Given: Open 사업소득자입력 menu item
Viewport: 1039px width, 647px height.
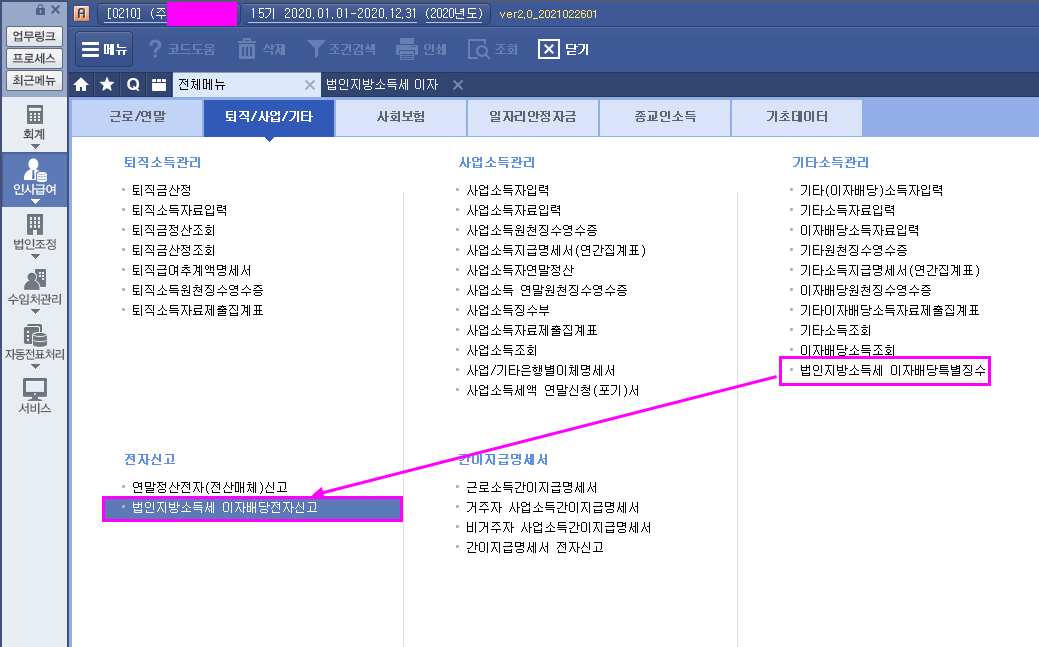Looking at the screenshot, I should pos(508,190).
